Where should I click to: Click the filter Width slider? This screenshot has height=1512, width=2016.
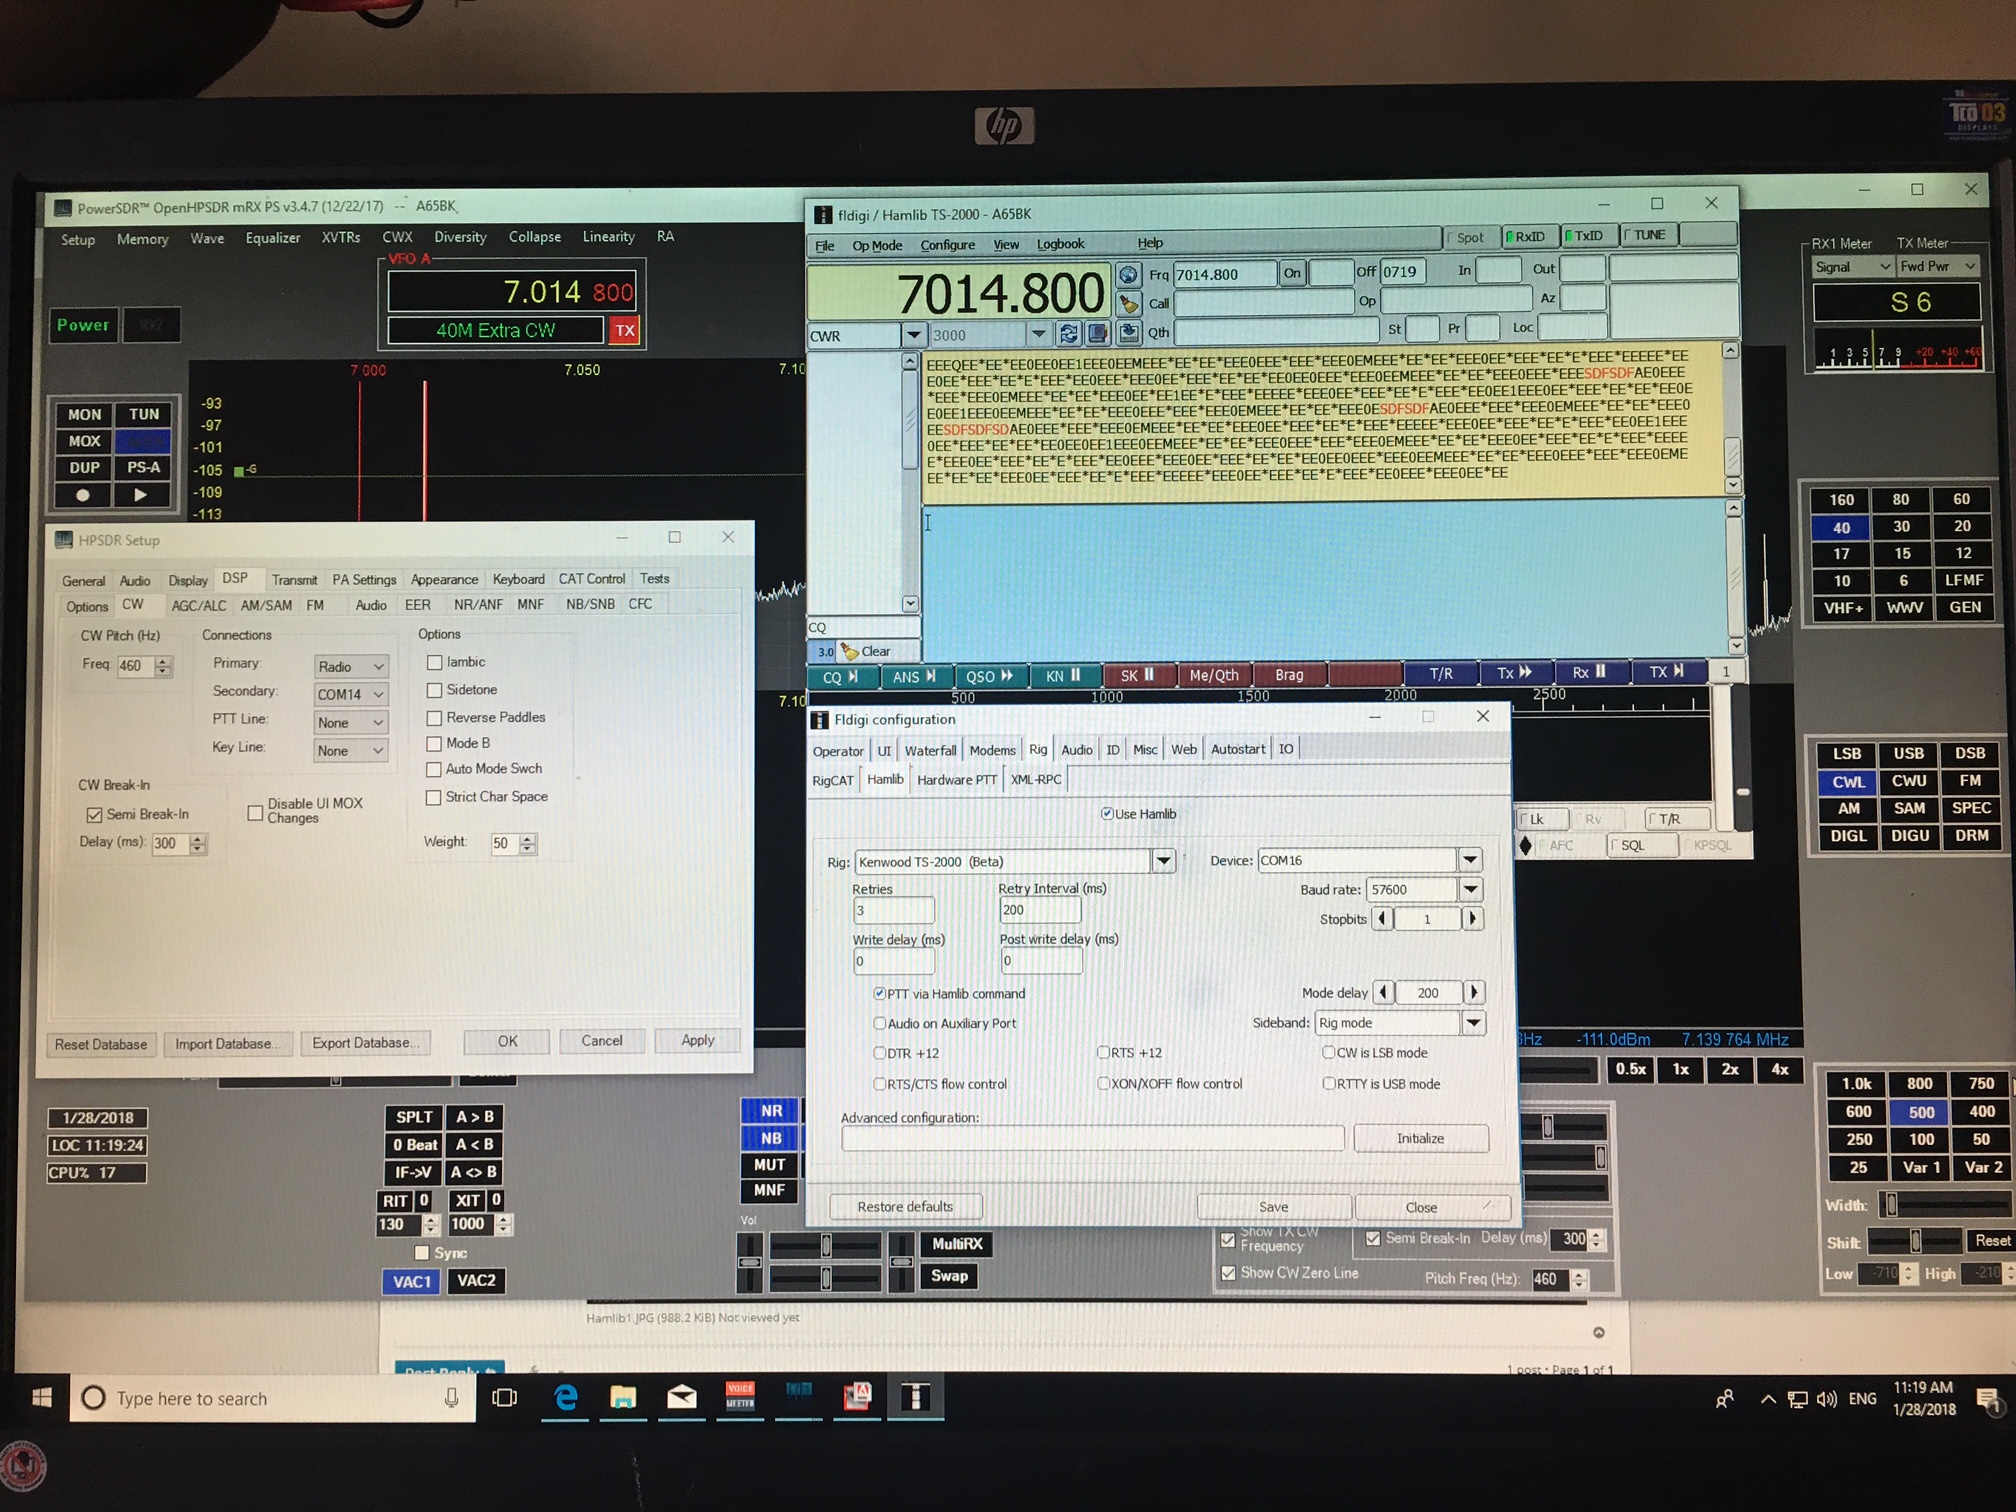1944,1205
